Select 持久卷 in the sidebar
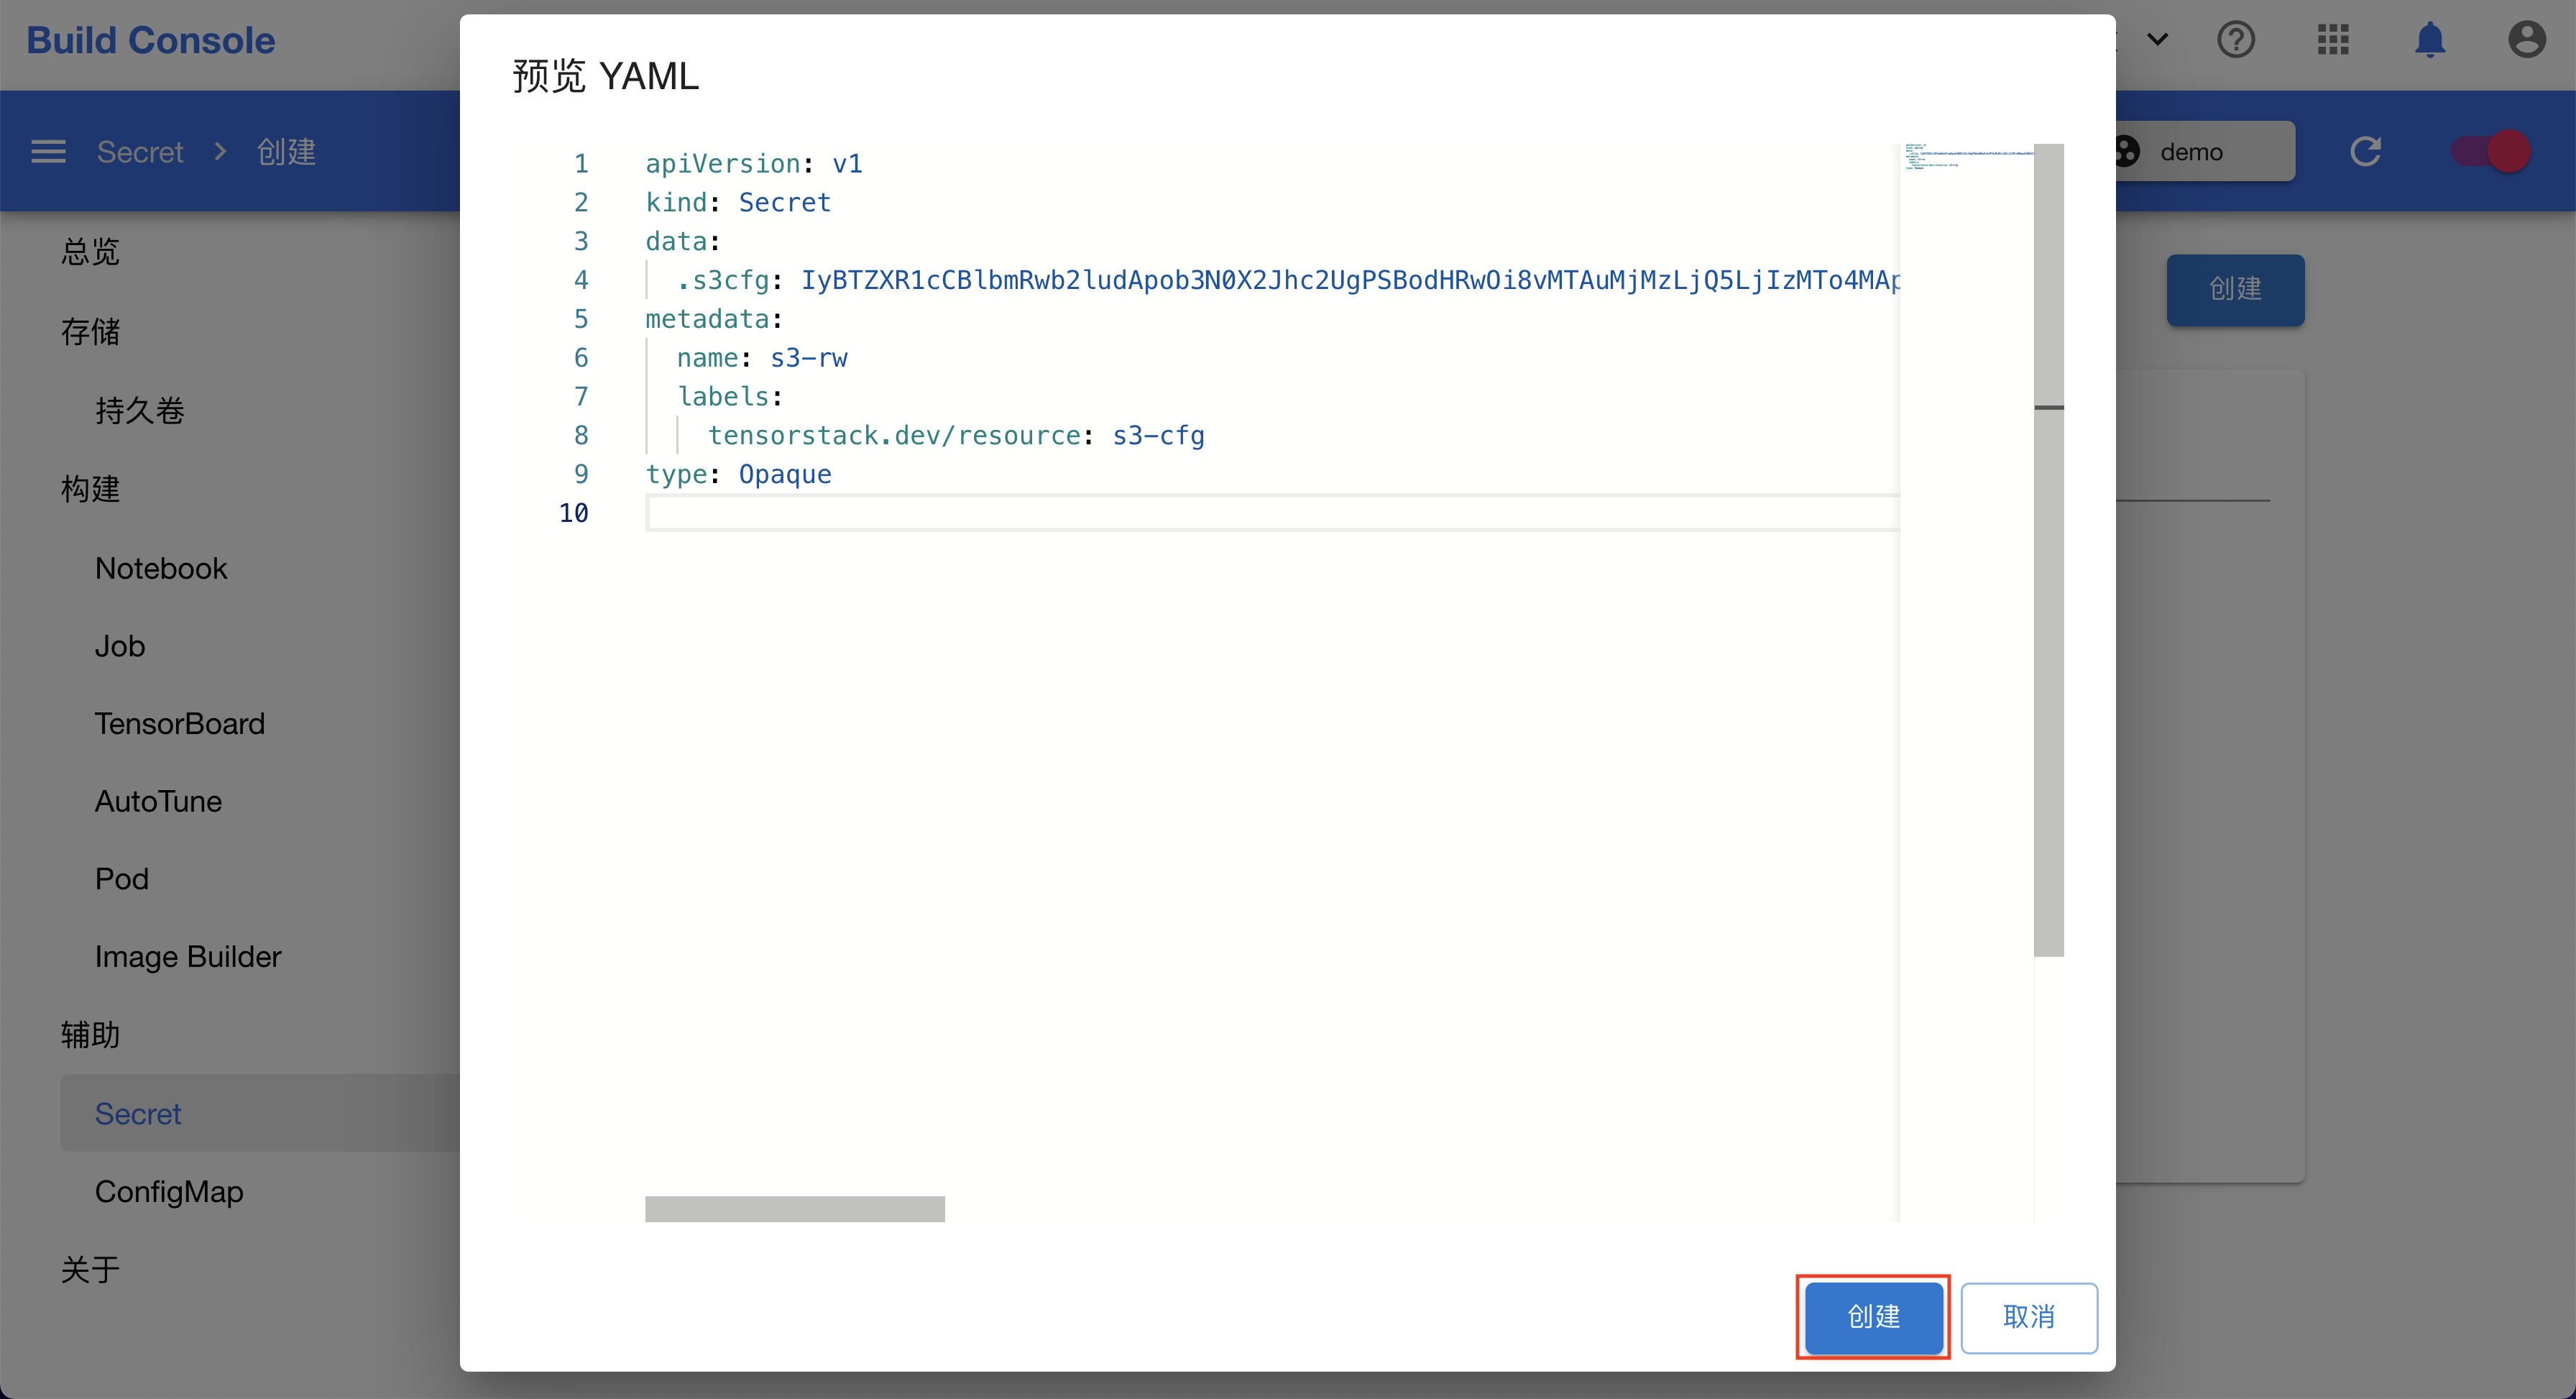Viewport: 2576px width, 1399px height. [140, 410]
